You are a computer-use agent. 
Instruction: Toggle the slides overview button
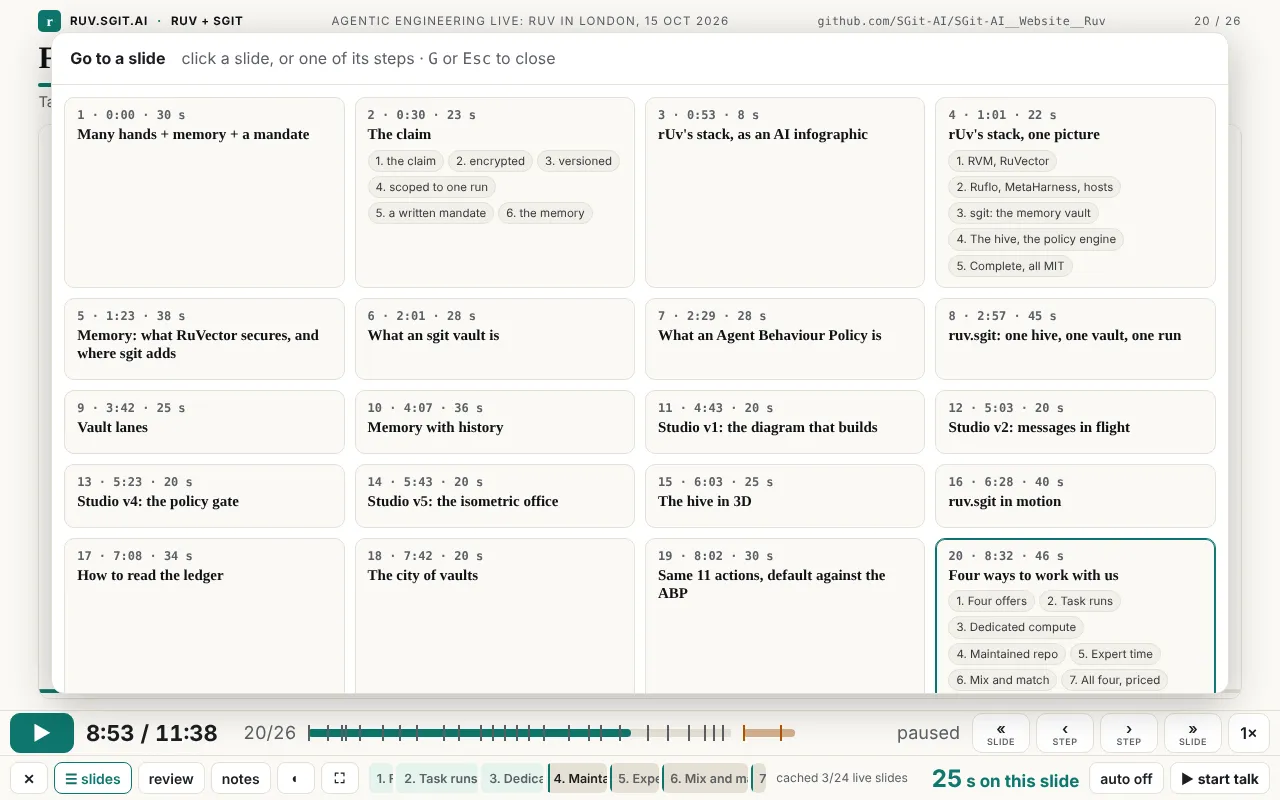click(93, 779)
